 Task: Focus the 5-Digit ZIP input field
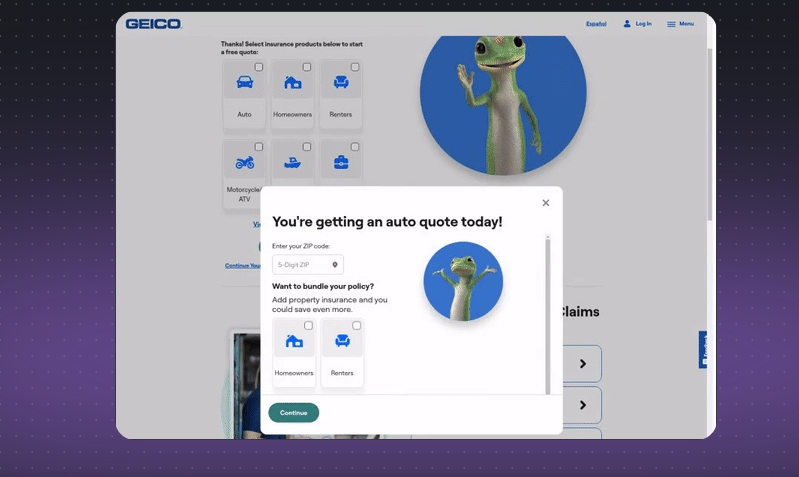[301, 265]
